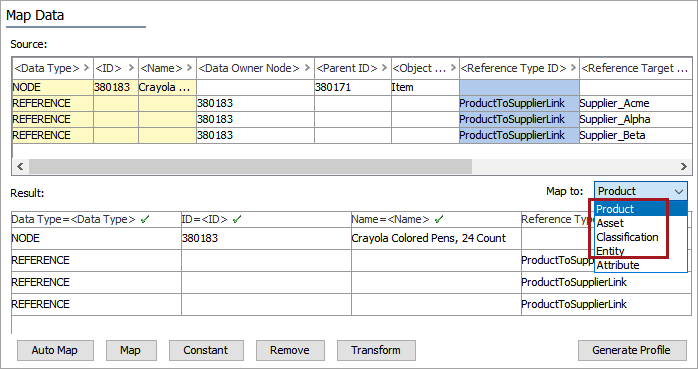Expand the <ID> source column arrow

click(x=131, y=68)
